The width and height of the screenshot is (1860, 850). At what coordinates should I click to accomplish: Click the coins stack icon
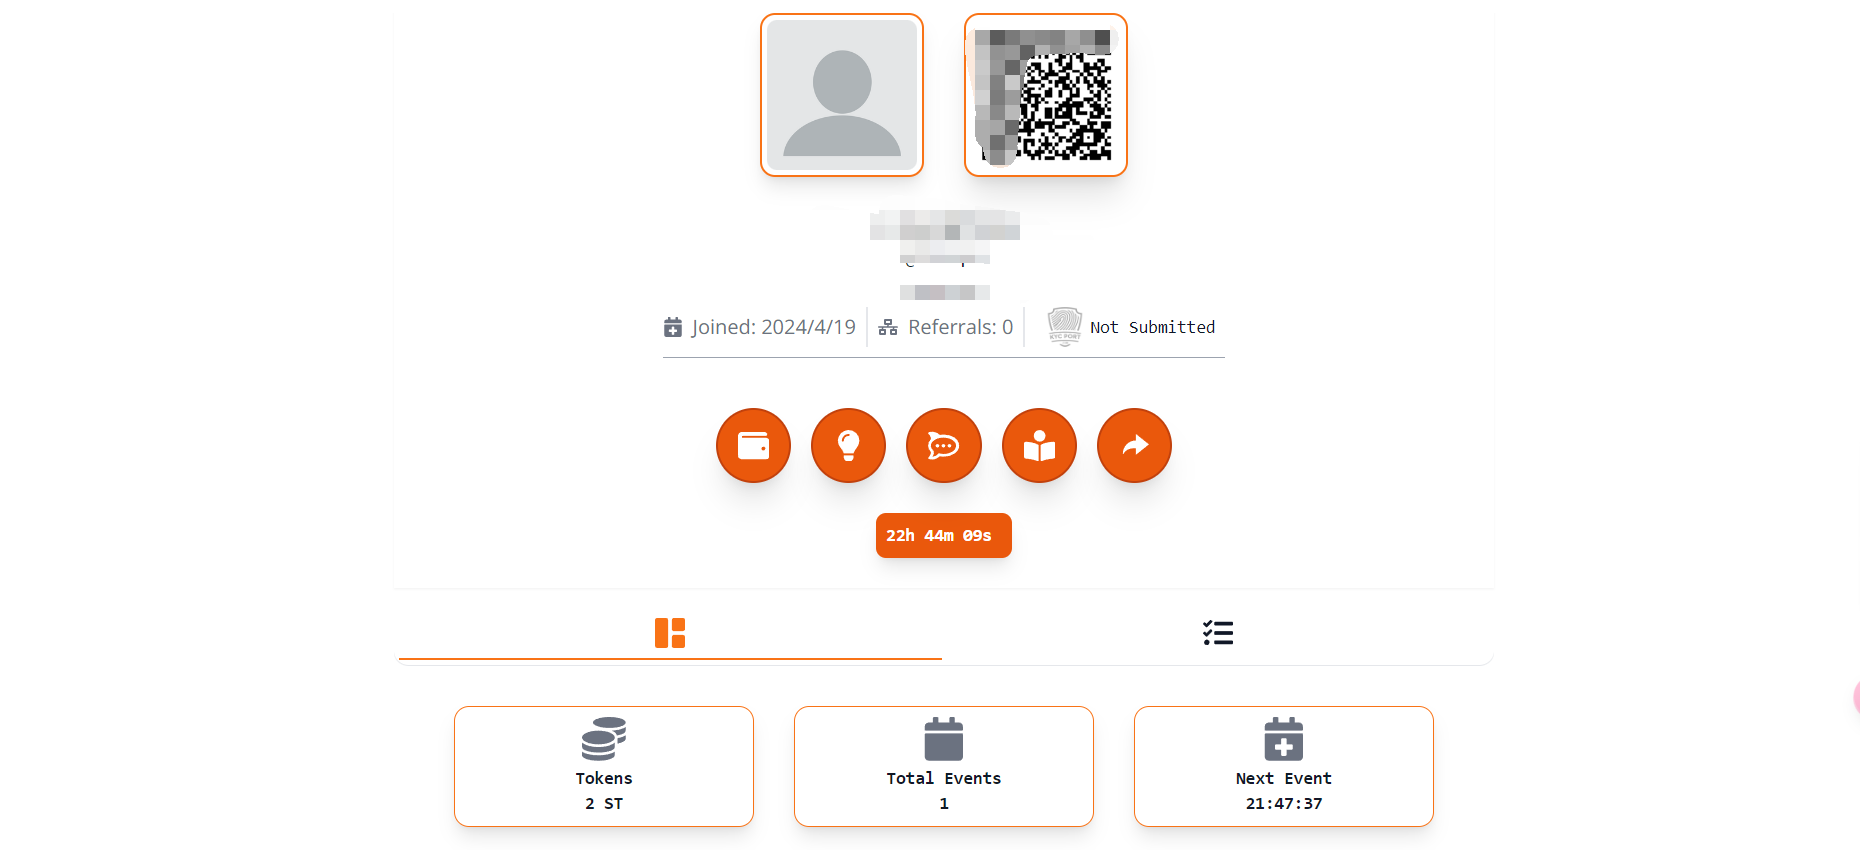point(604,739)
